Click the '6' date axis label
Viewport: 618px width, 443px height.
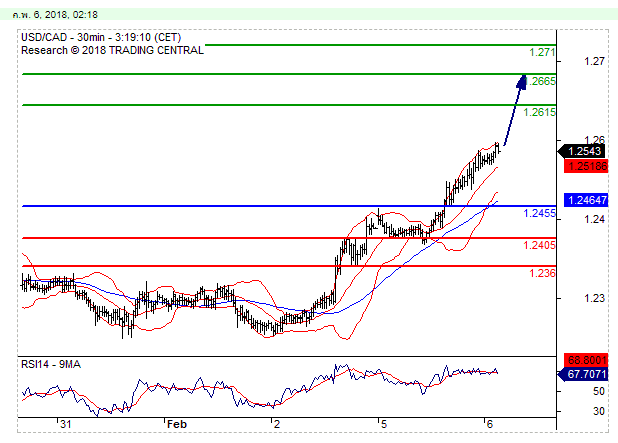(490, 424)
